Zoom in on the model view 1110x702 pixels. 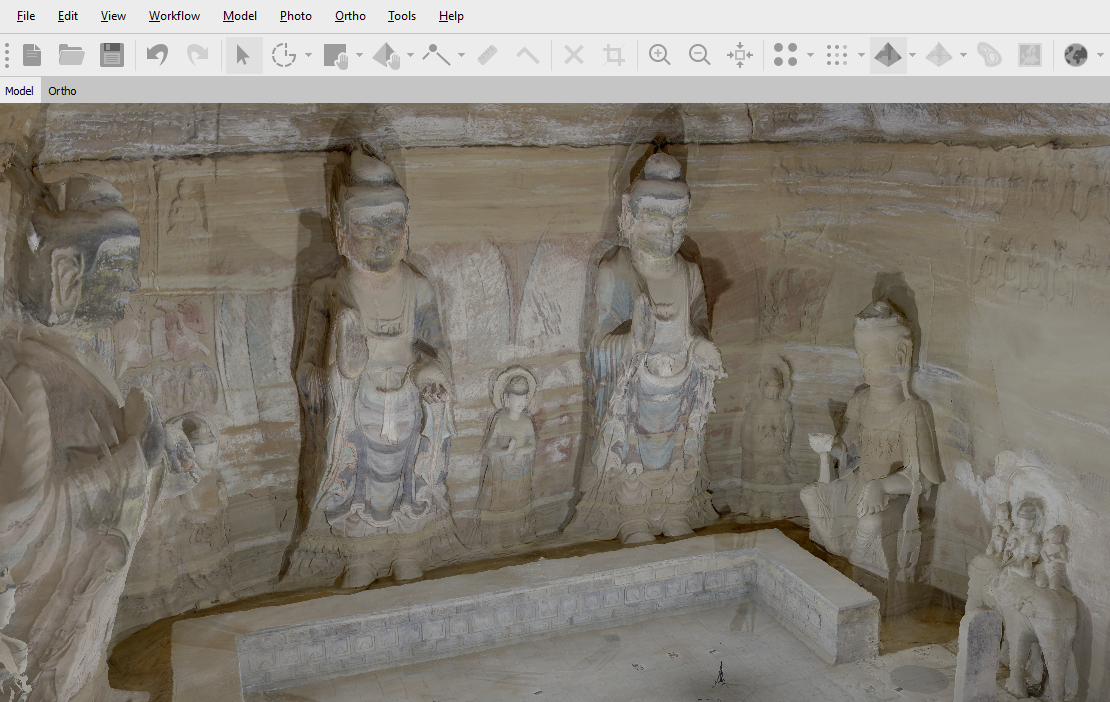[x=660, y=54]
